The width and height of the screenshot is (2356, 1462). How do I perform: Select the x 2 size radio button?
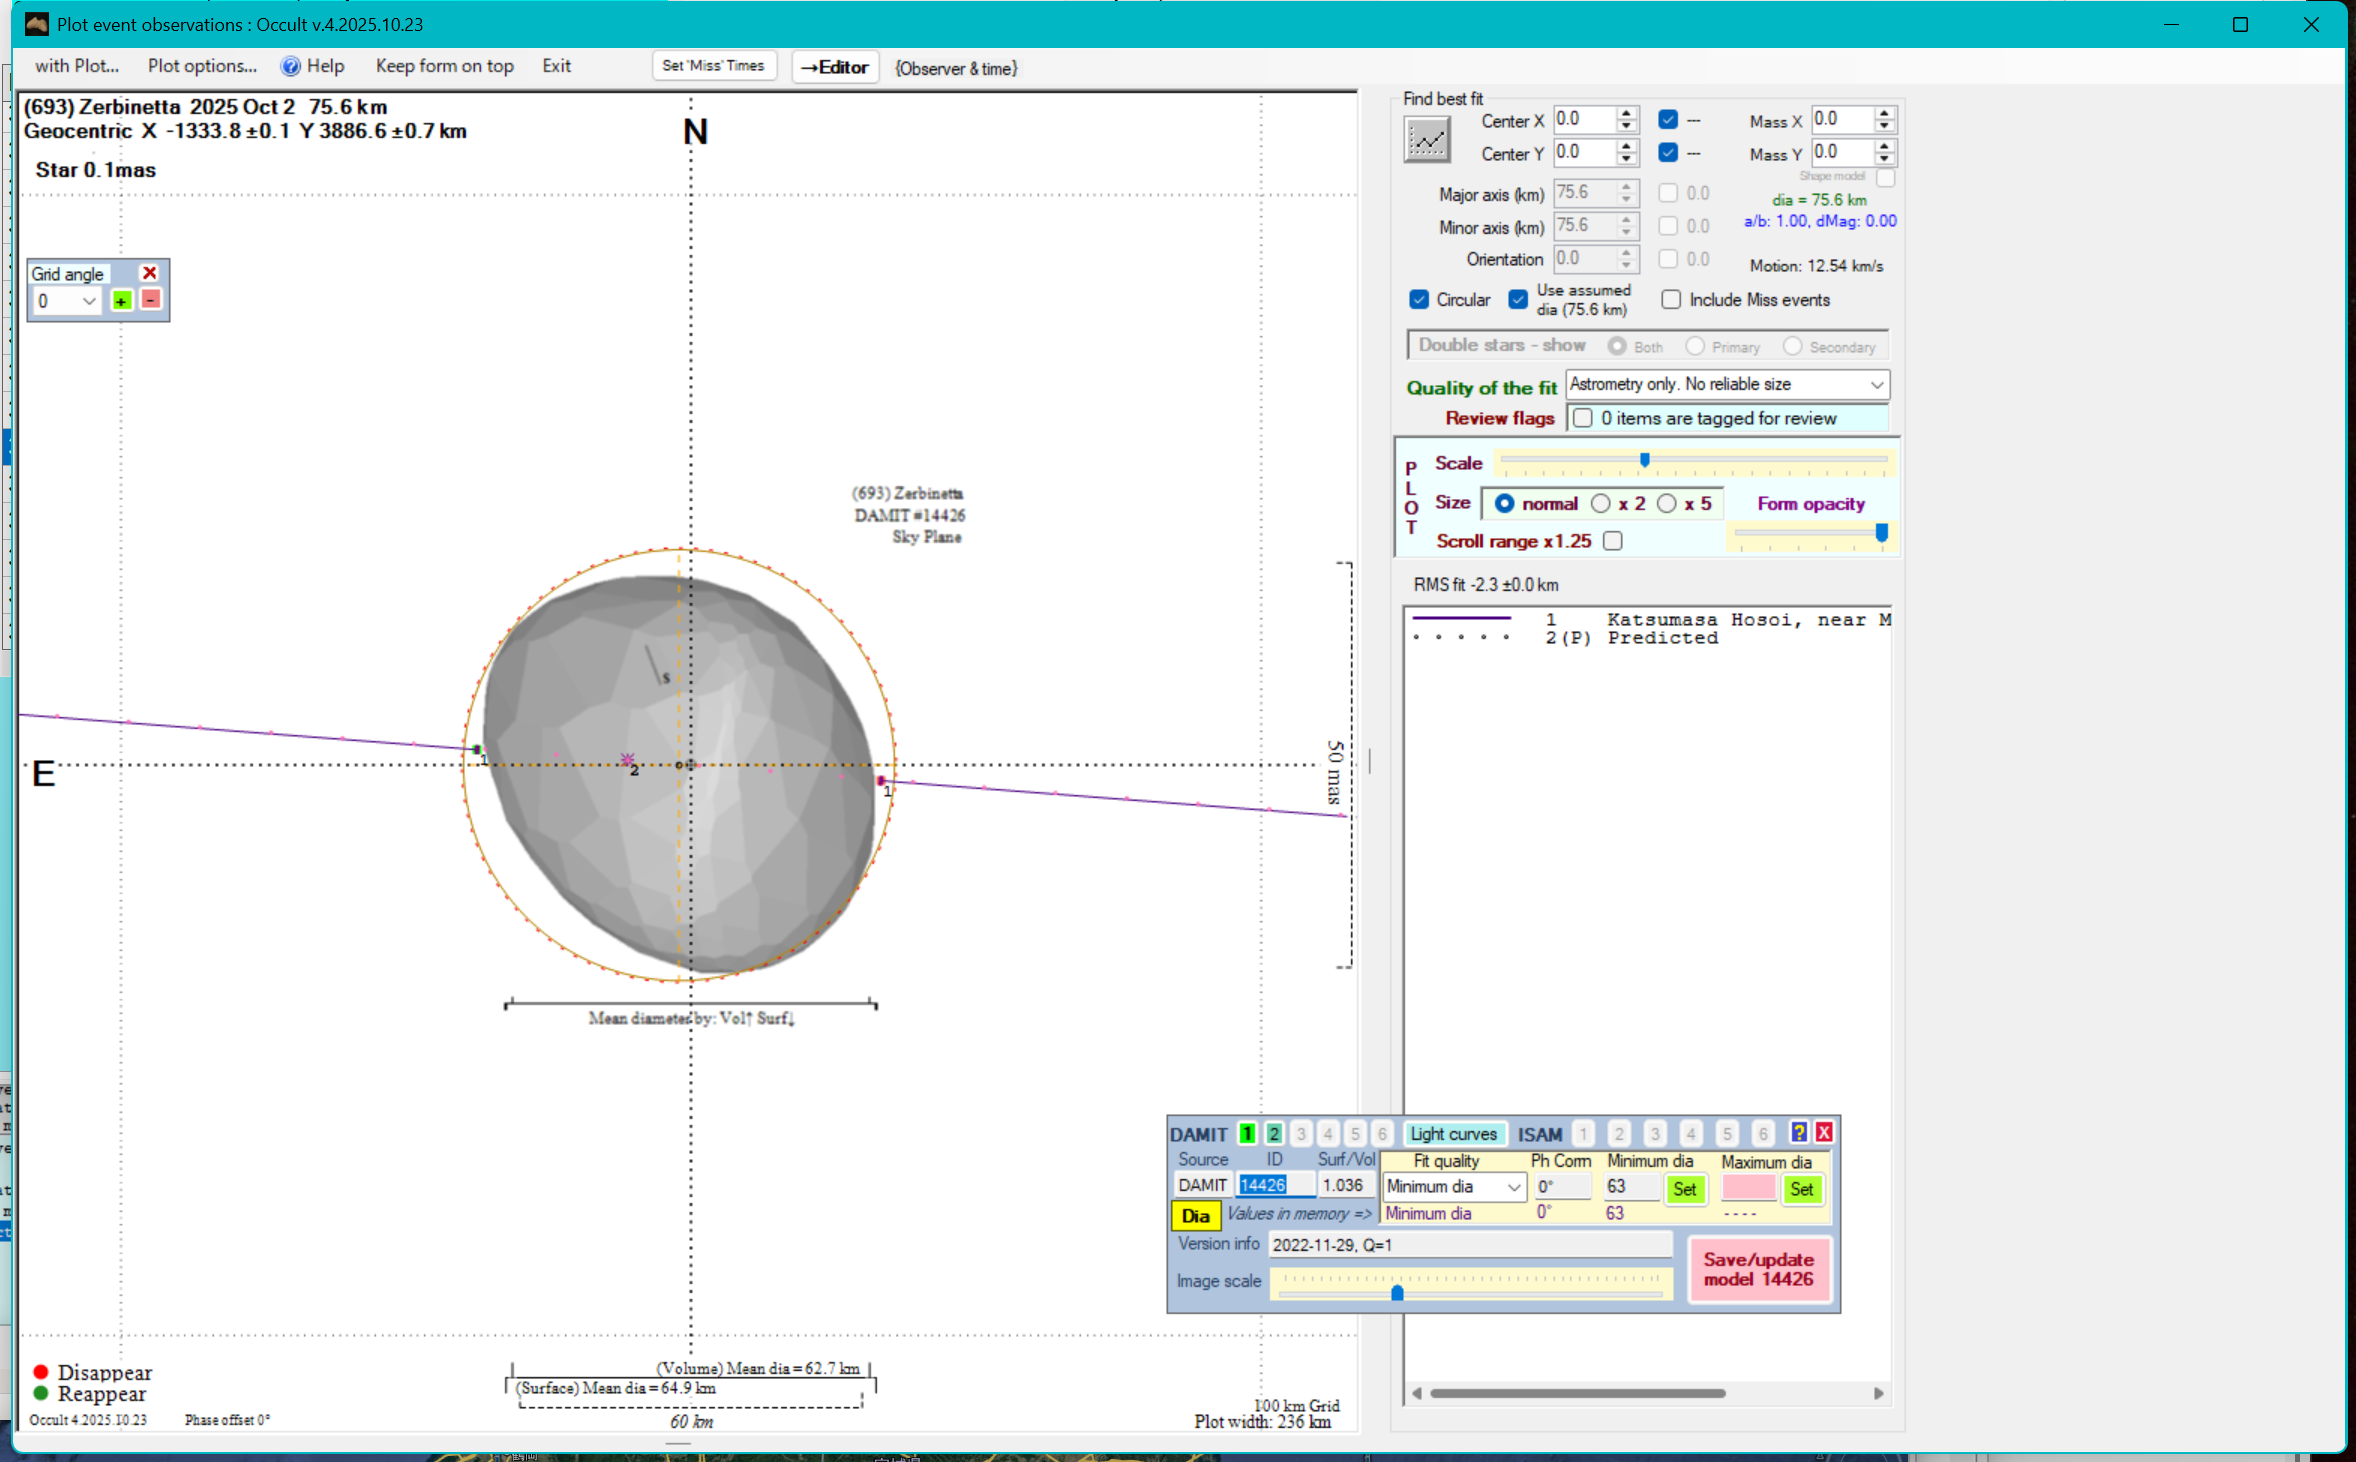tap(1601, 504)
